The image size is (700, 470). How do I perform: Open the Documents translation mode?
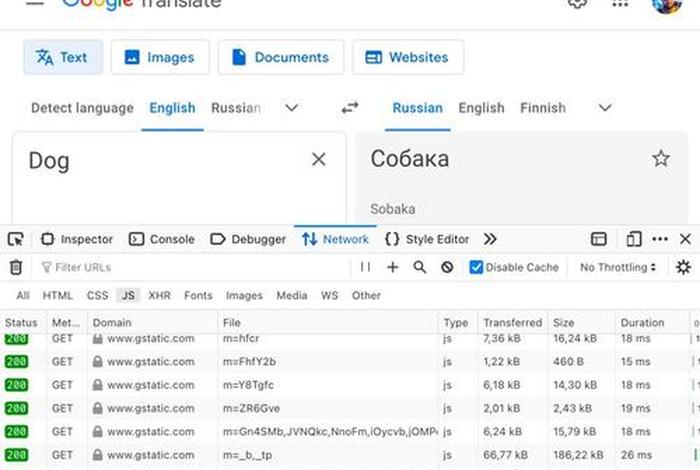point(281,57)
